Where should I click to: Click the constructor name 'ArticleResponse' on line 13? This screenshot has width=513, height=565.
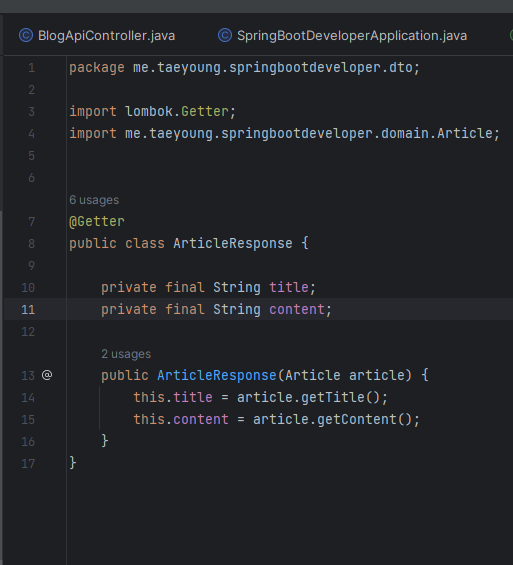tap(217, 375)
